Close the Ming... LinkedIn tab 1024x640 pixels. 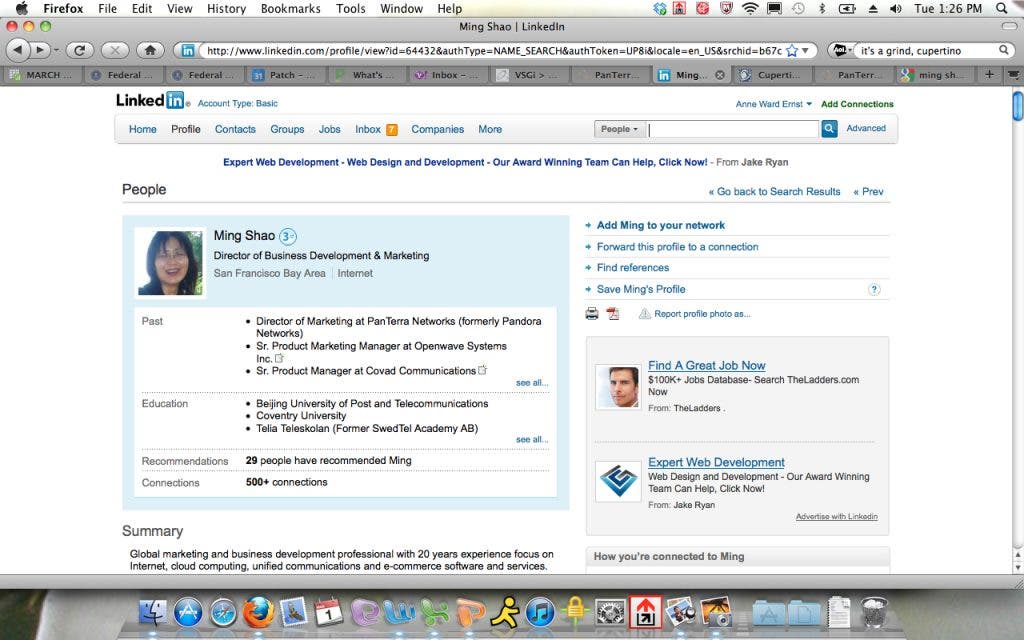point(720,75)
